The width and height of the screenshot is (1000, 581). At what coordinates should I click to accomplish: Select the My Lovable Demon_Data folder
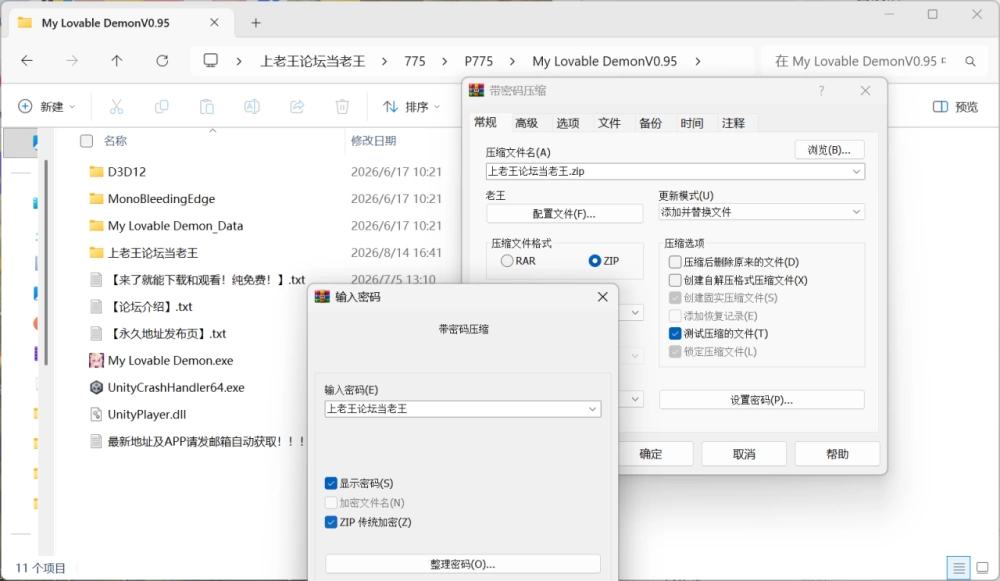tap(175, 226)
